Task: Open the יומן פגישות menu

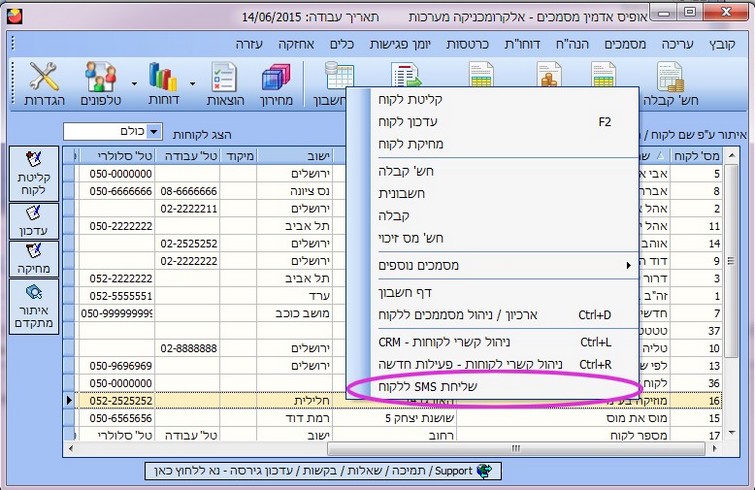Action: click(400, 44)
